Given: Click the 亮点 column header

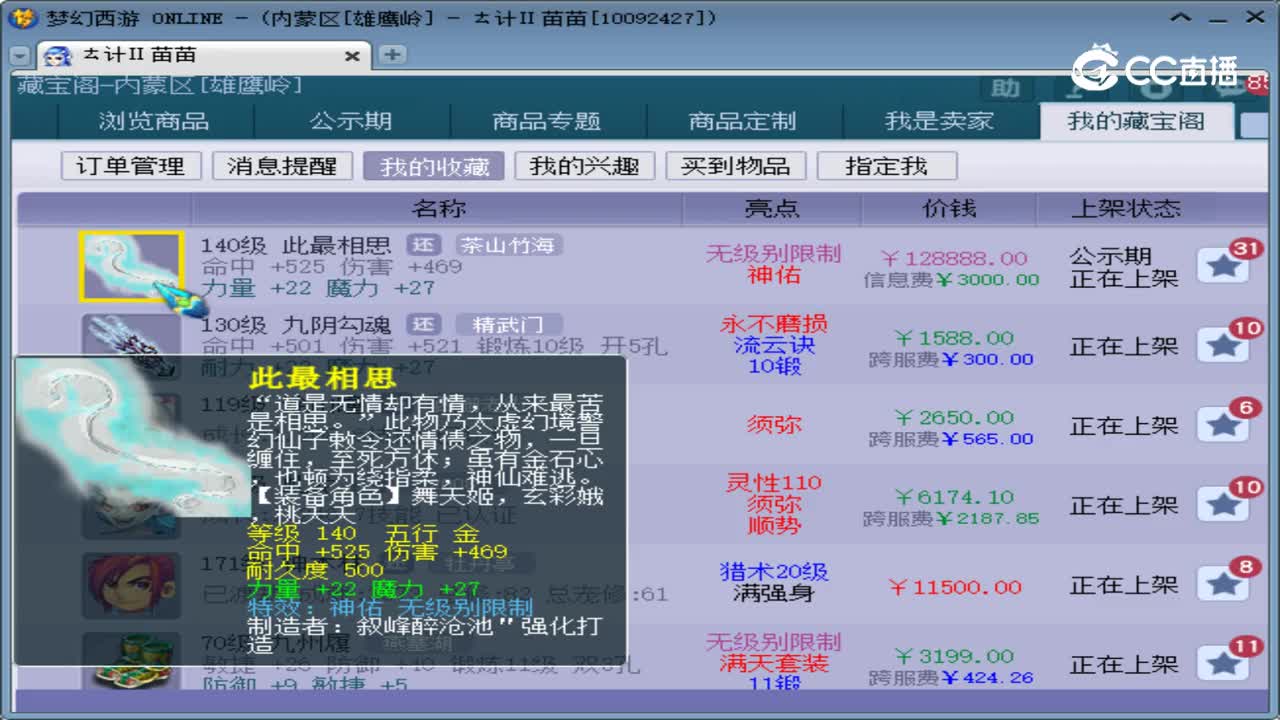Looking at the screenshot, I should coord(772,209).
